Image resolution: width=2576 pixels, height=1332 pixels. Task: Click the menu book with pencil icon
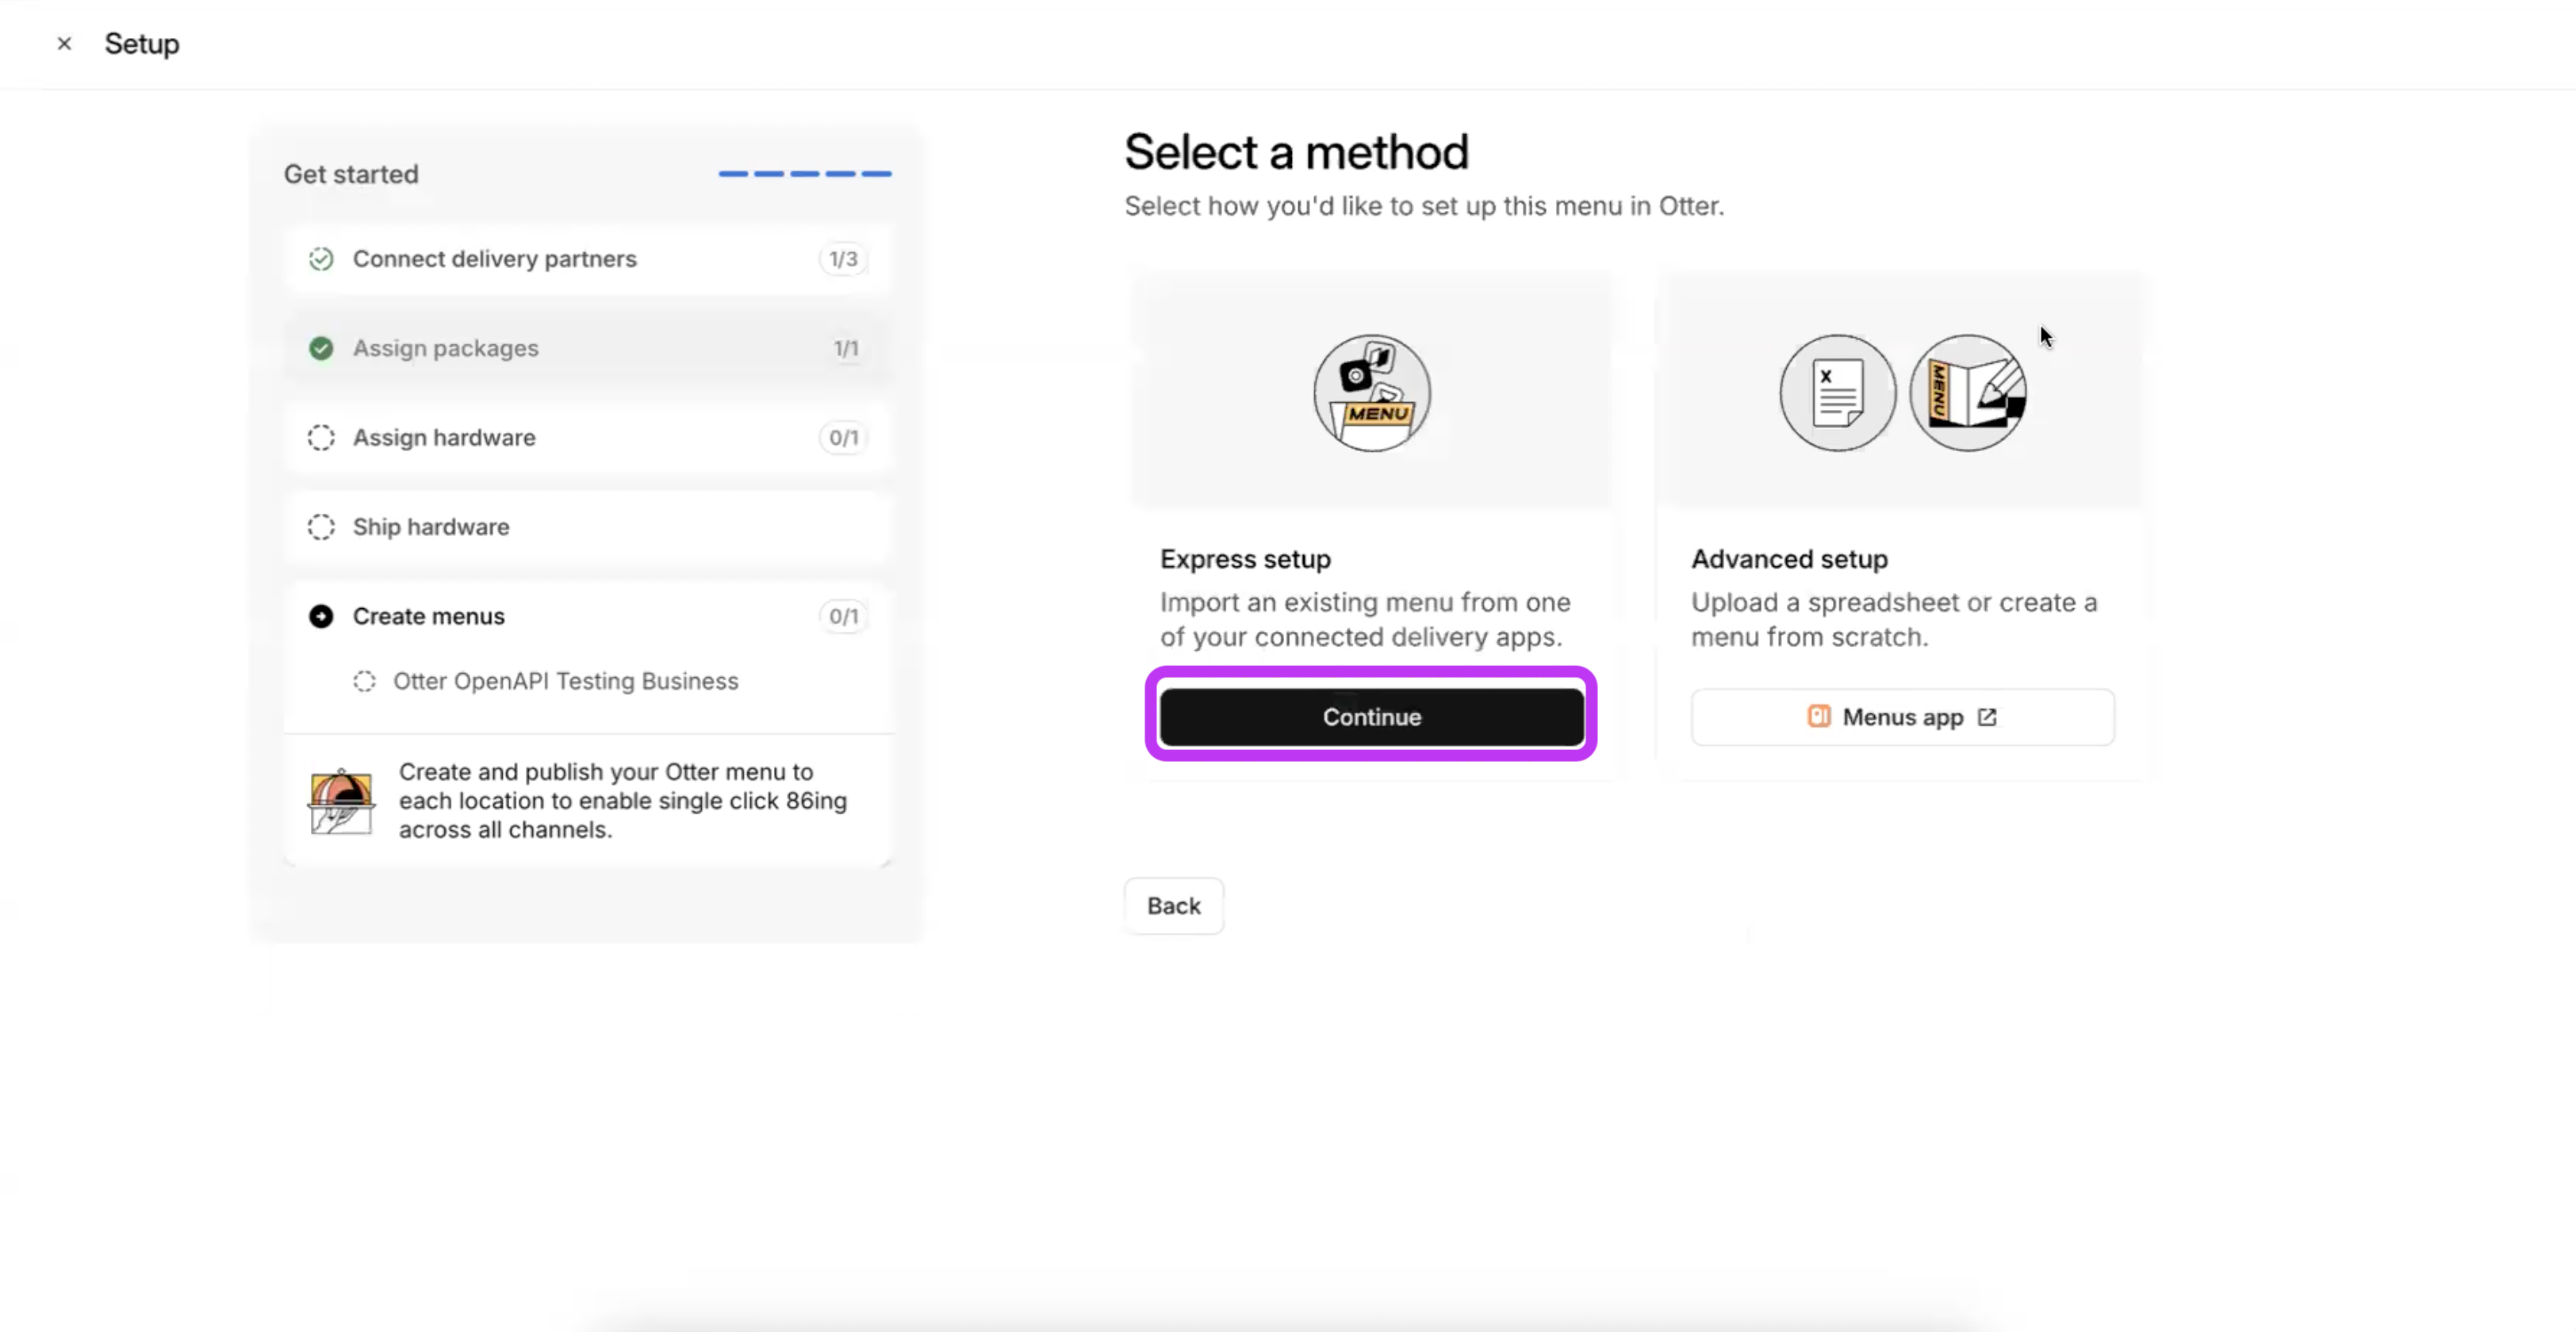pos(1967,393)
